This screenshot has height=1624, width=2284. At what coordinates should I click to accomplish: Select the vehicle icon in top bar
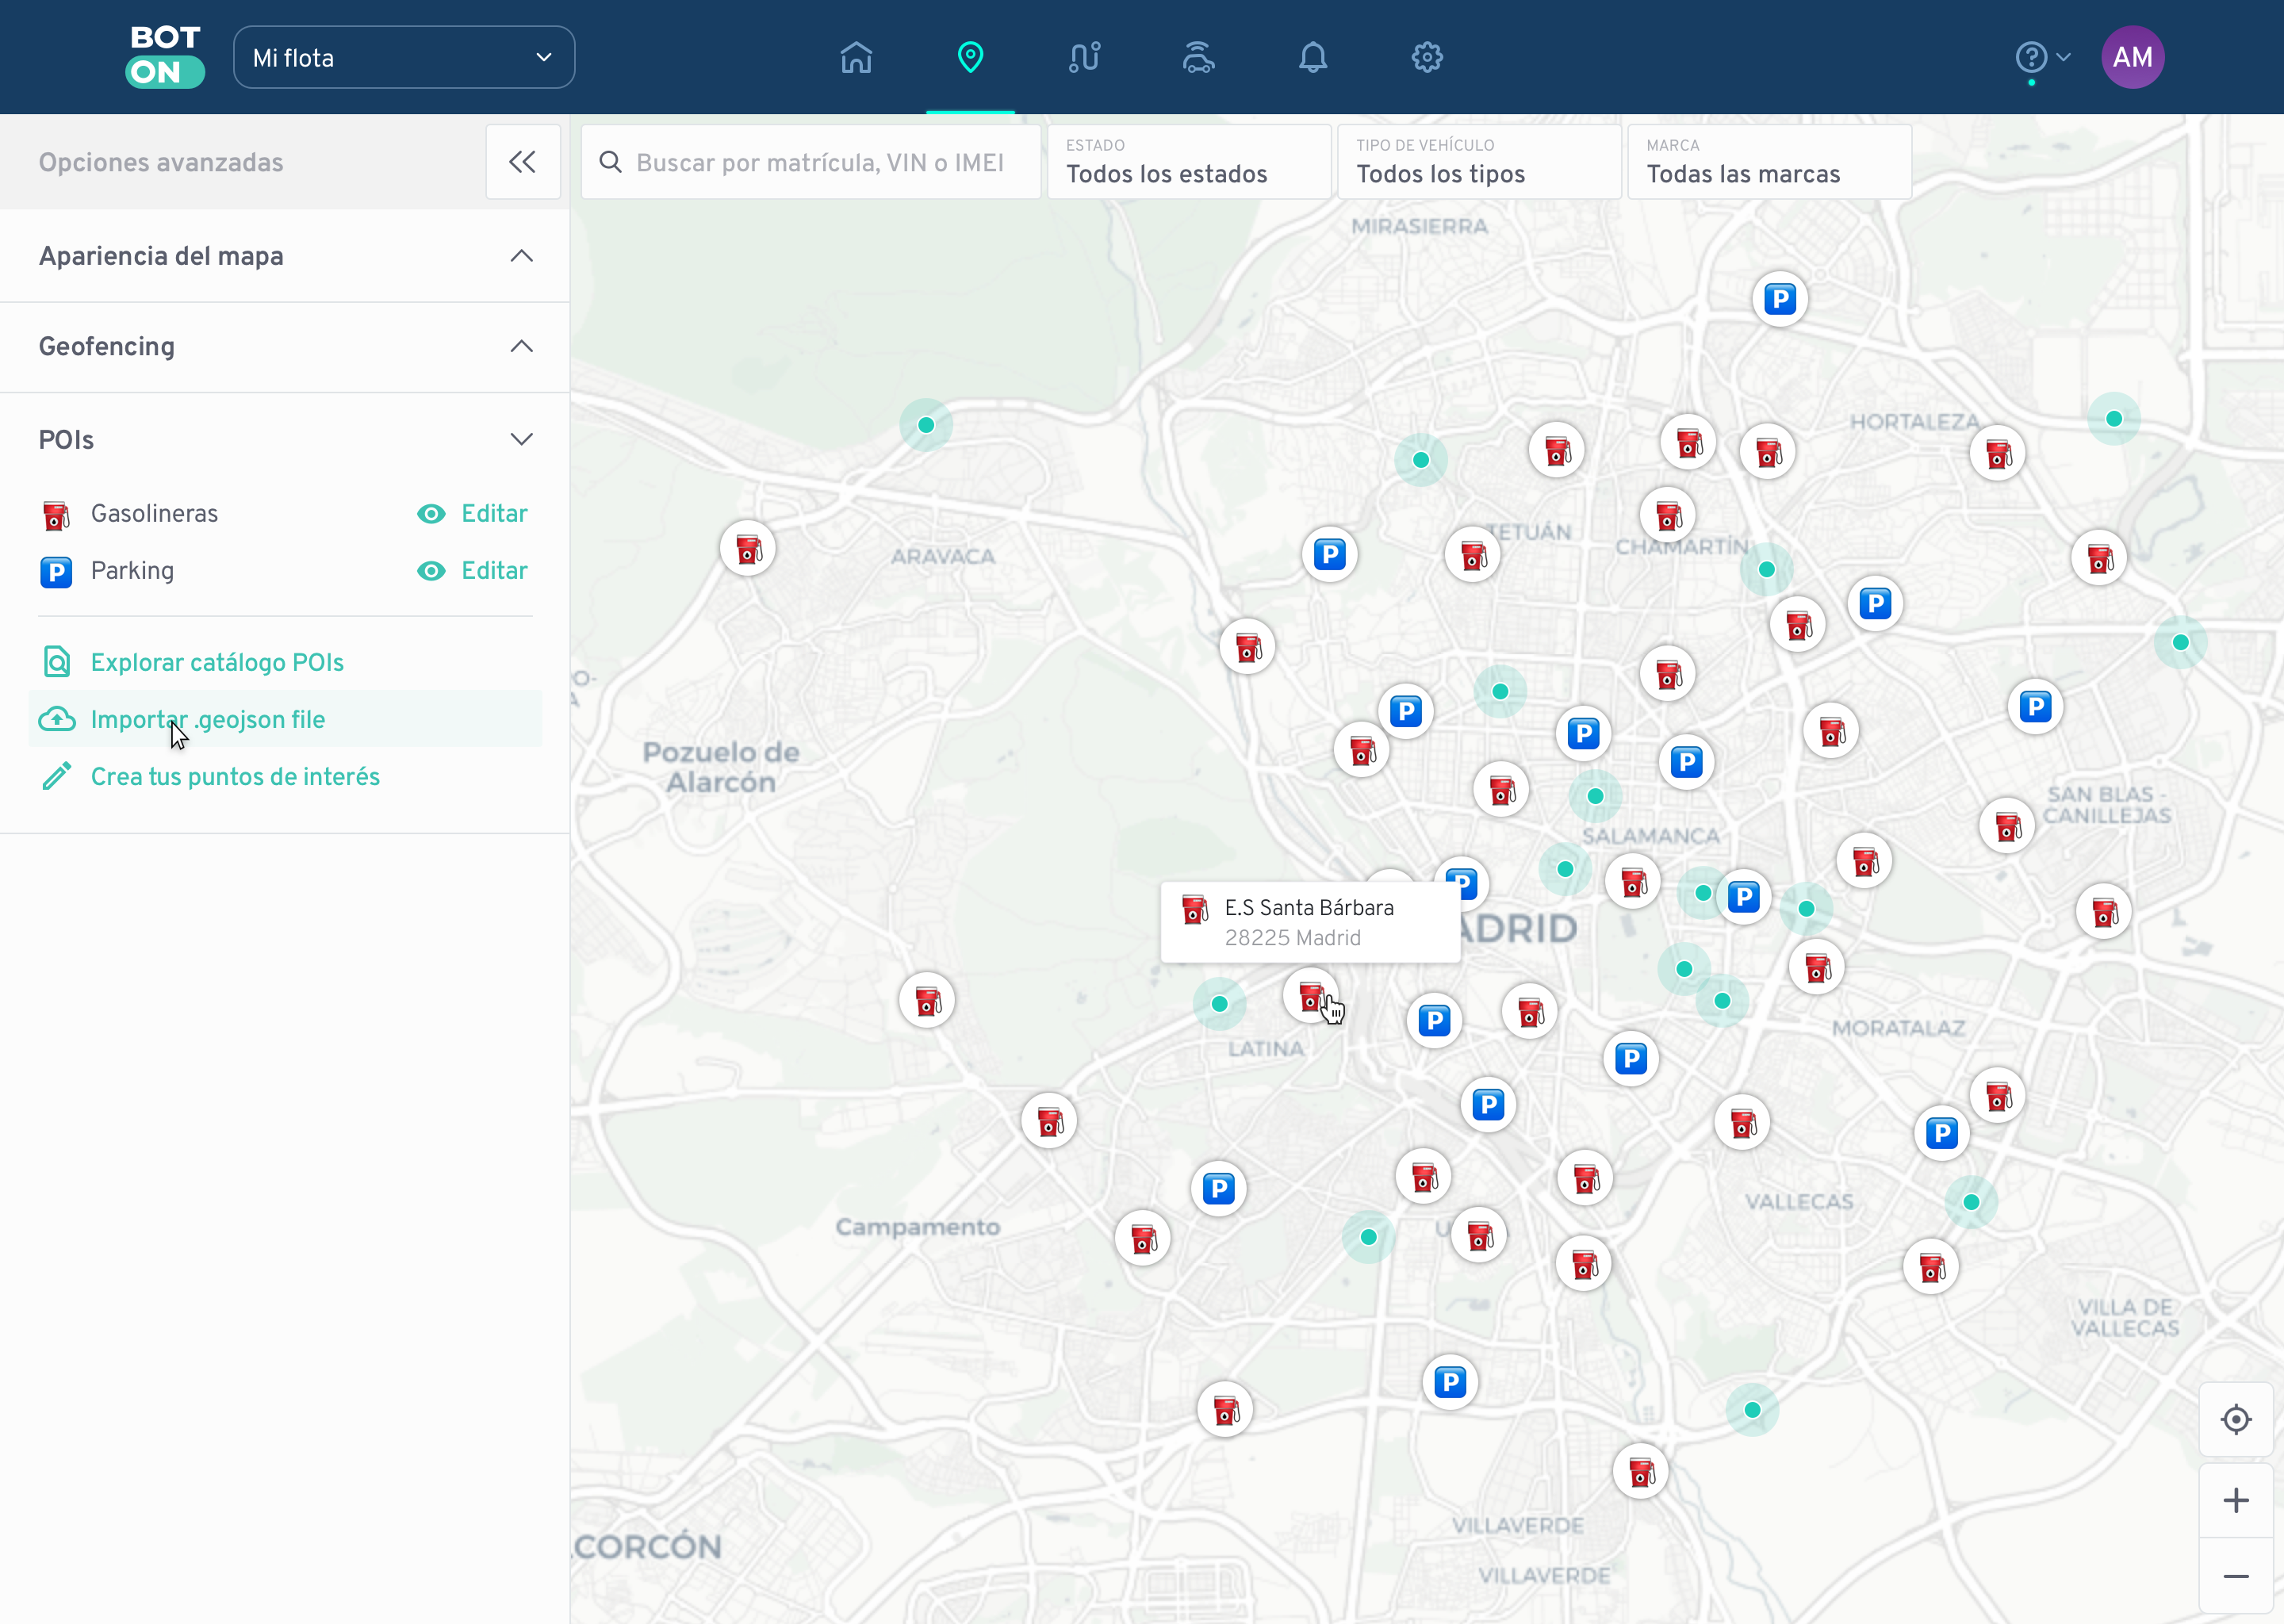pos(1198,57)
